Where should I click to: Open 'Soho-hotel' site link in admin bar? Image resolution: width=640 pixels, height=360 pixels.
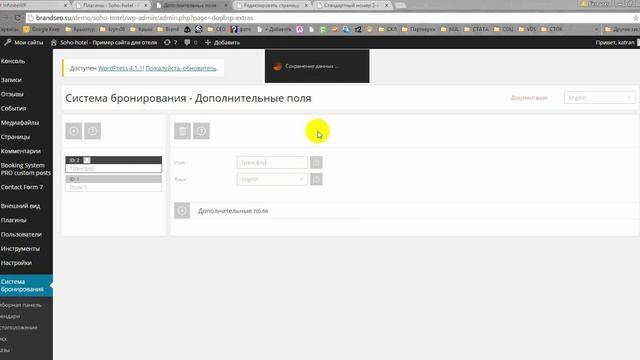(104, 42)
